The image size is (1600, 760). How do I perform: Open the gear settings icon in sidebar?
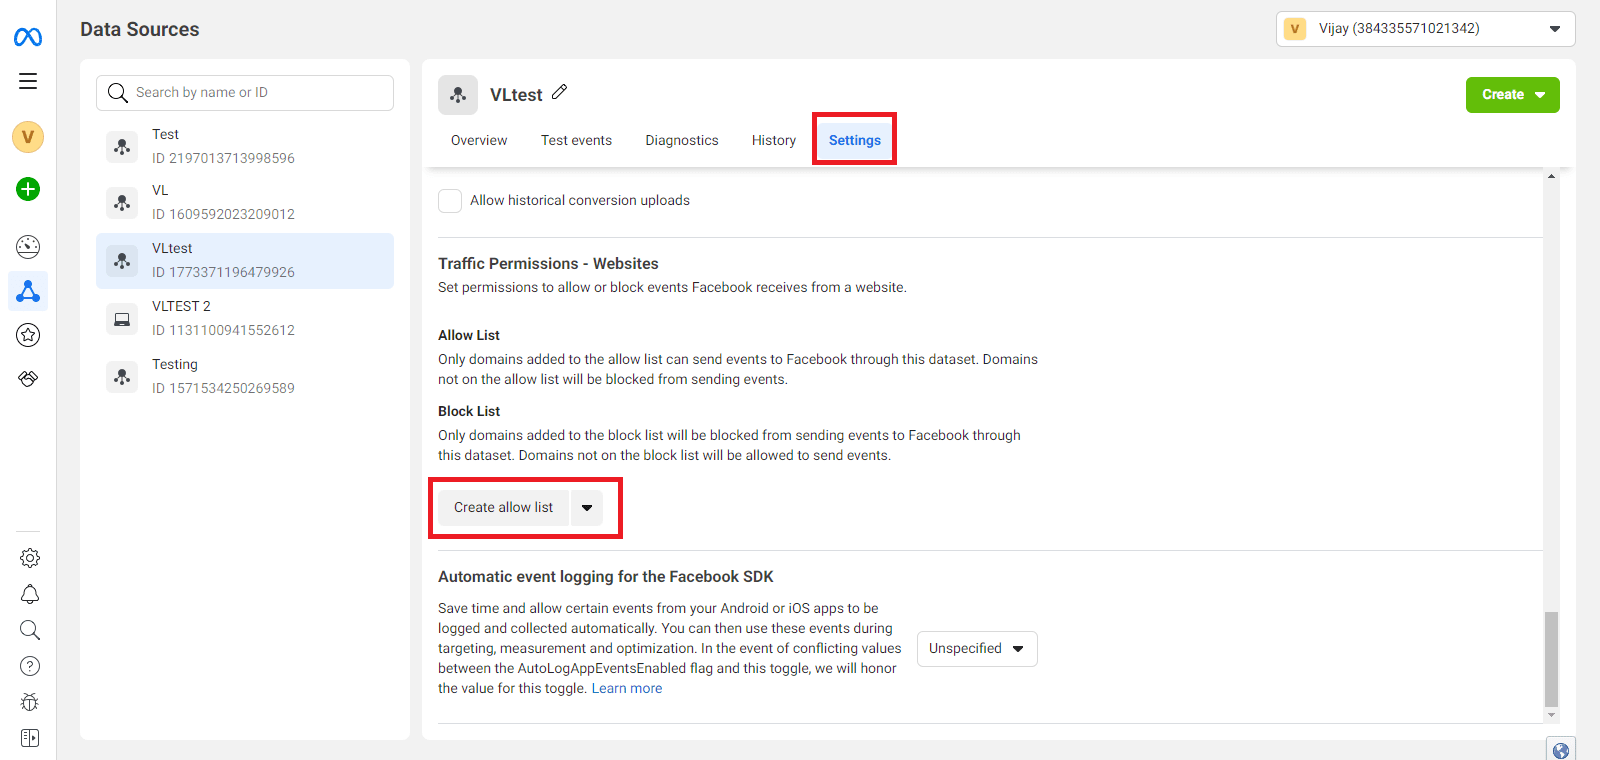[x=30, y=558]
